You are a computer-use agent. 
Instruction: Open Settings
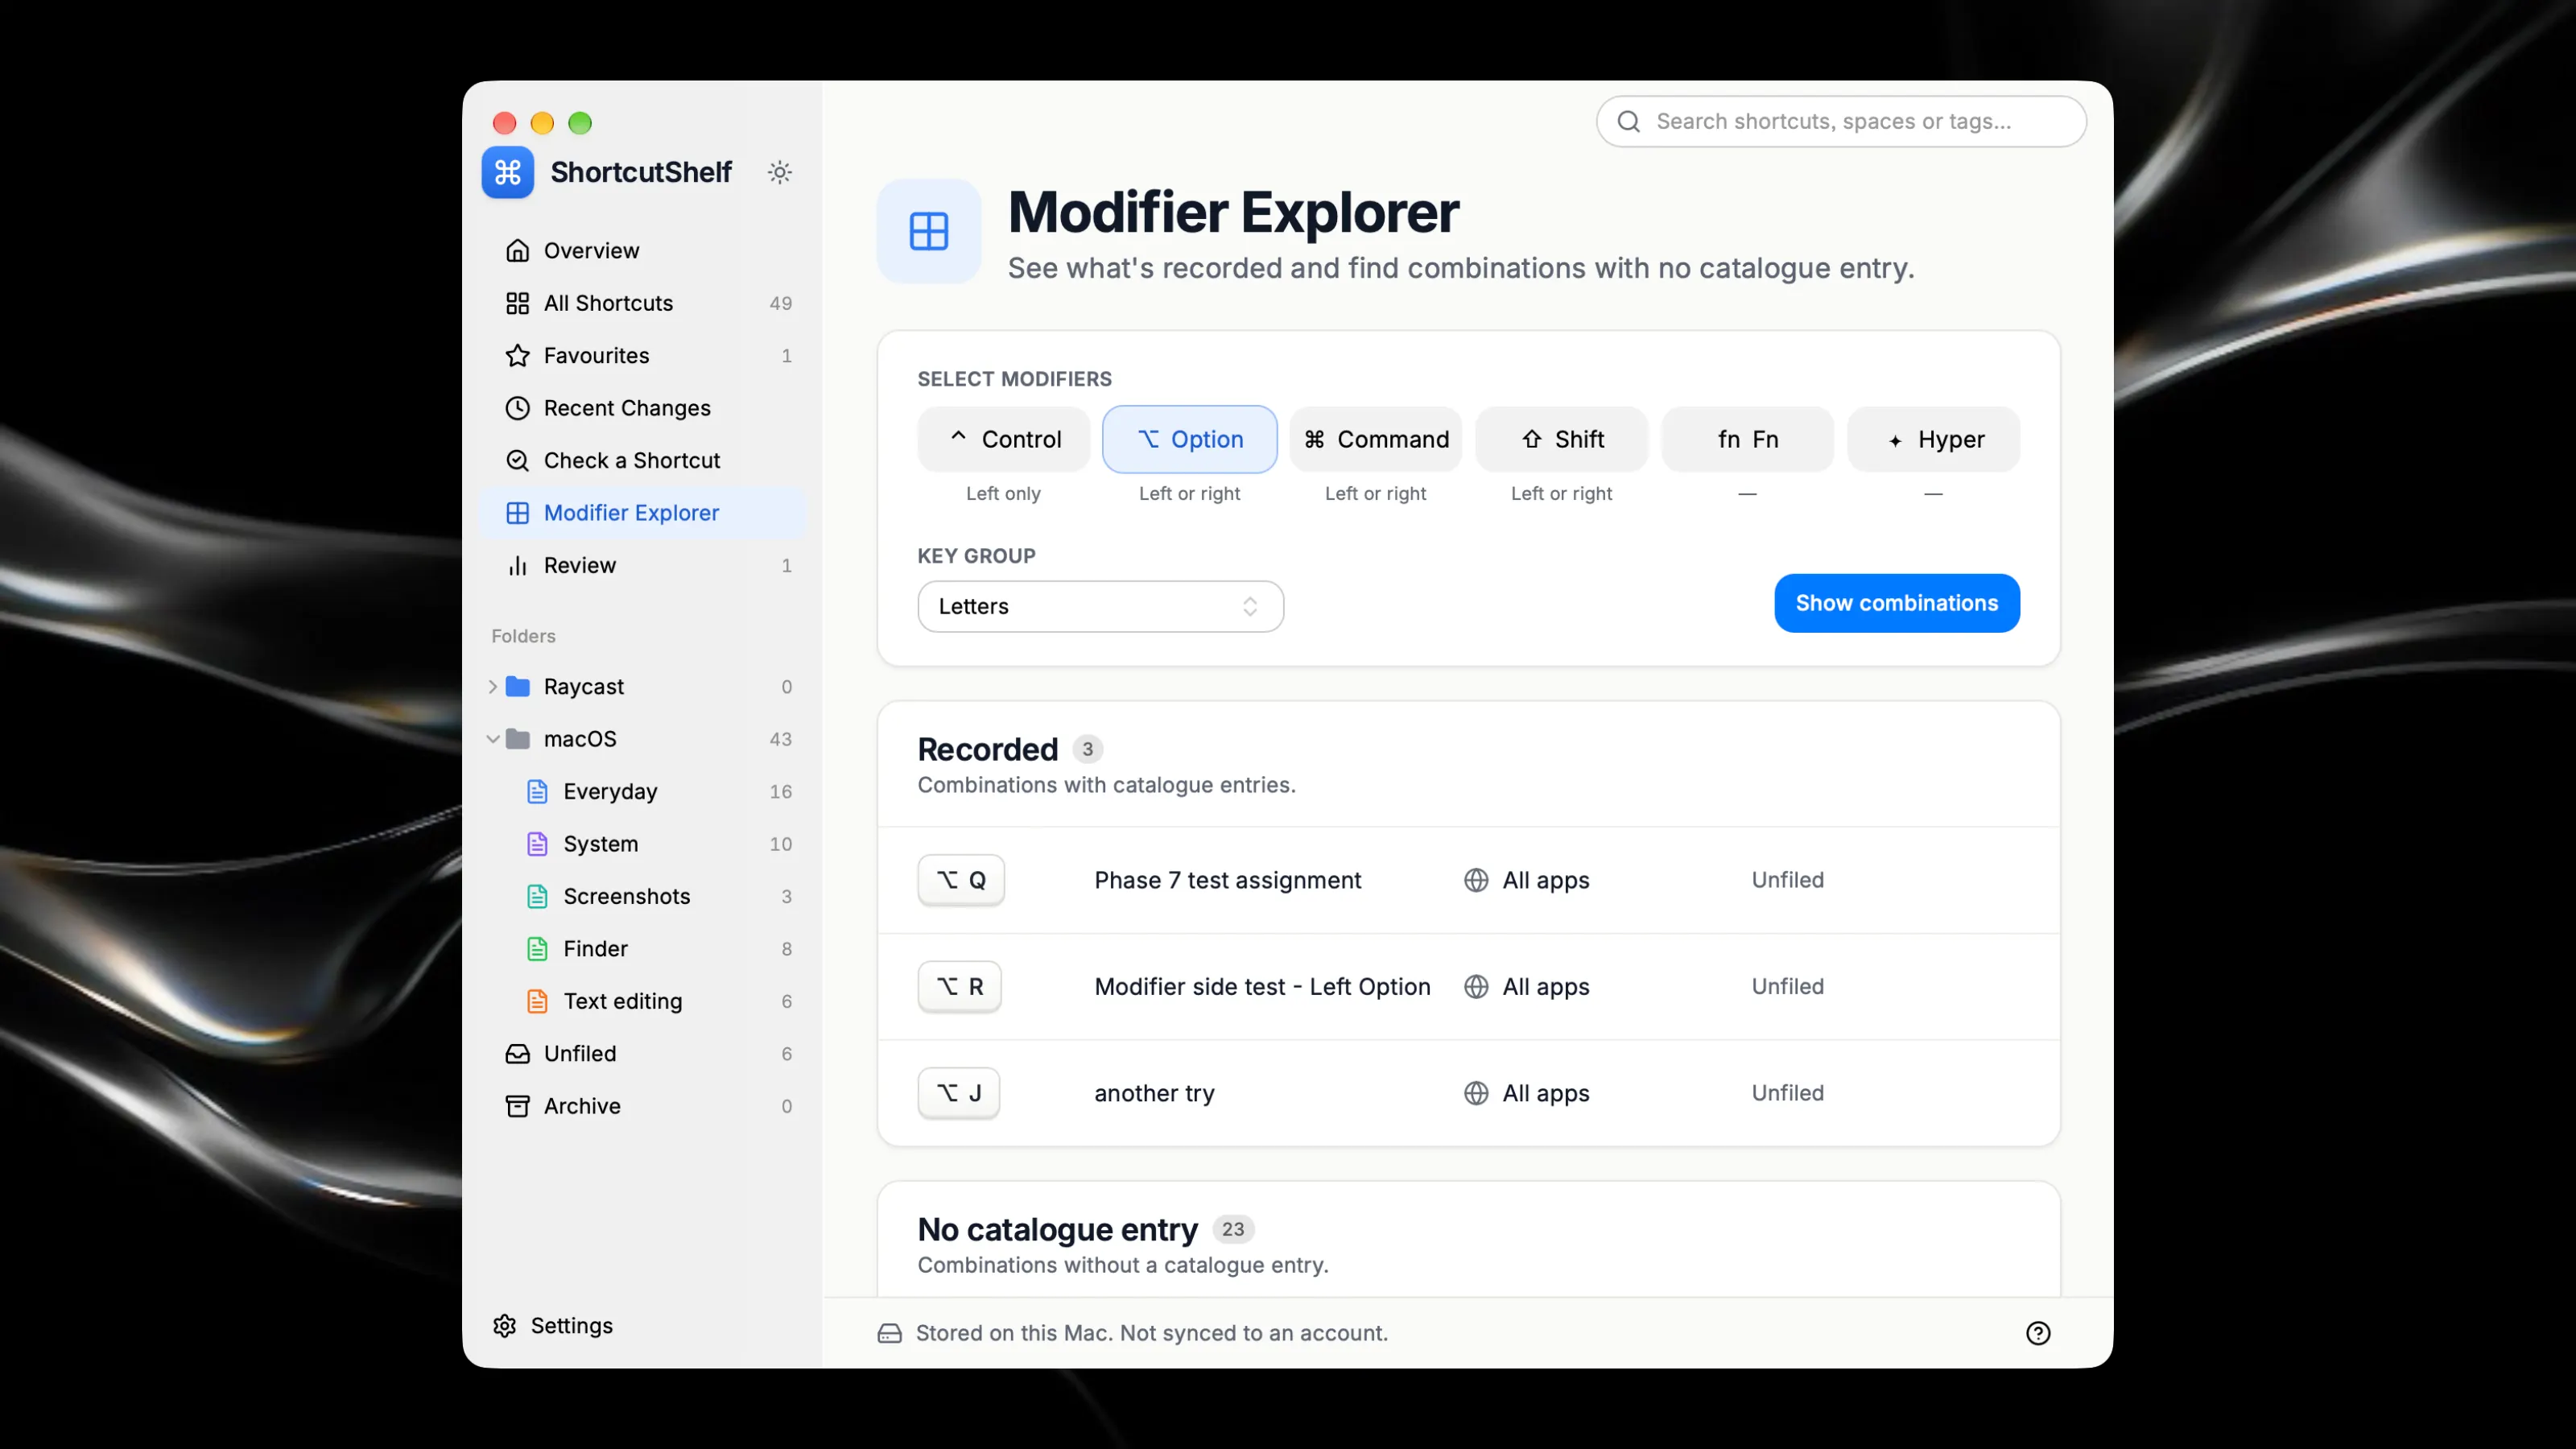click(553, 1325)
